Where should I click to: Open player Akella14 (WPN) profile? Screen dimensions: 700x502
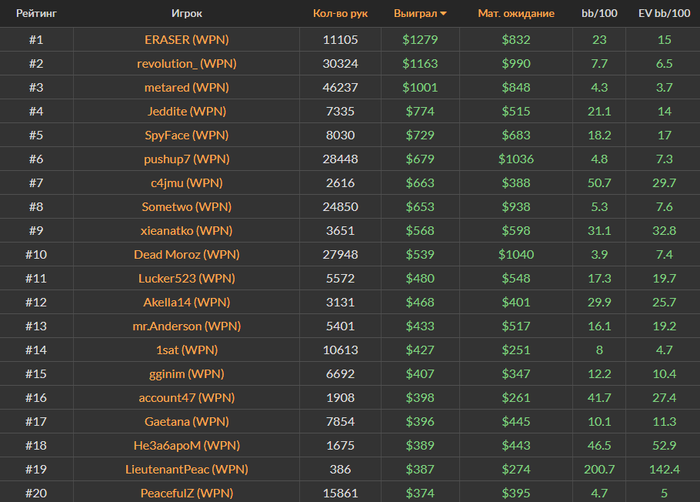[x=187, y=302]
